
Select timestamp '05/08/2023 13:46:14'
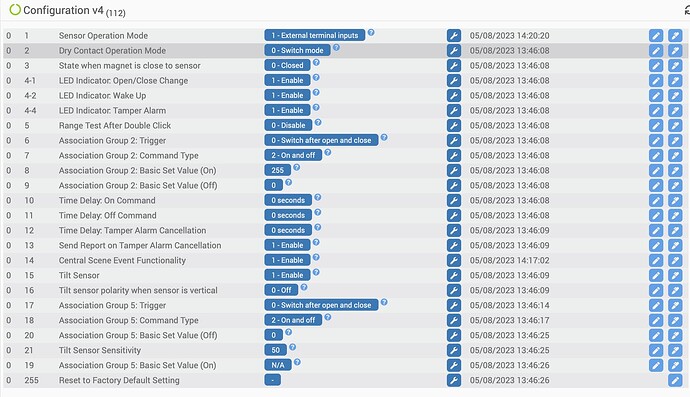point(510,305)
